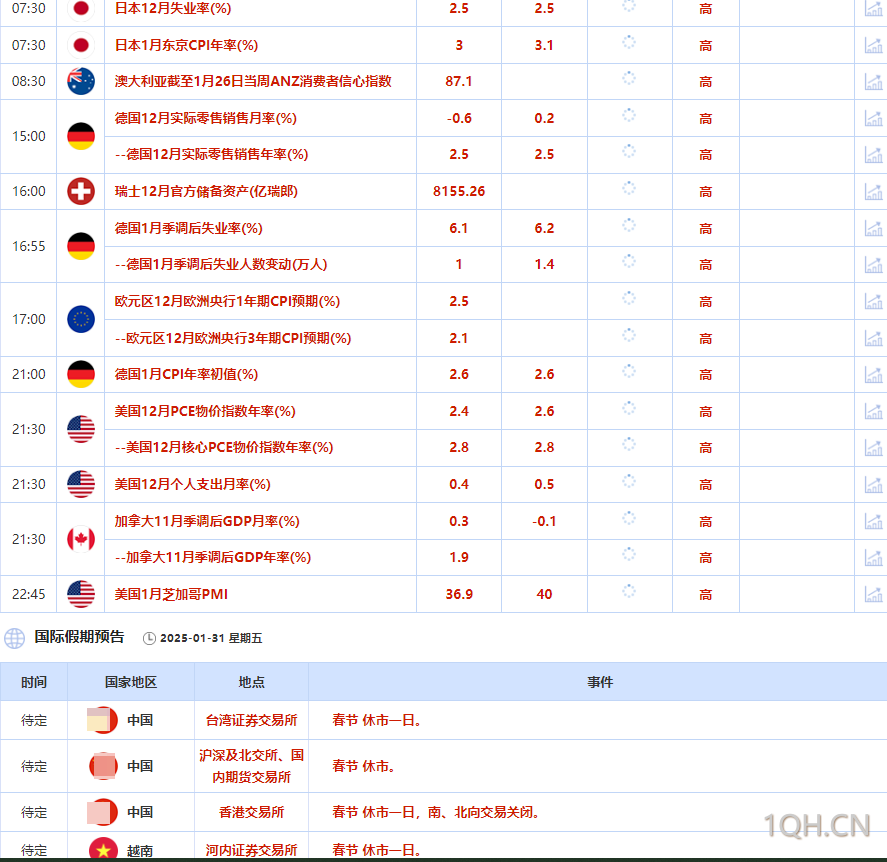Click the US flag icon at 22:45
This screenshot has width=887, height=862.
point(81,594)
